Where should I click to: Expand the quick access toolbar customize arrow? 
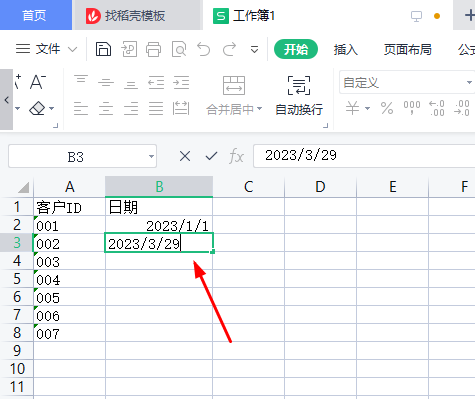(x=254, y=50)
